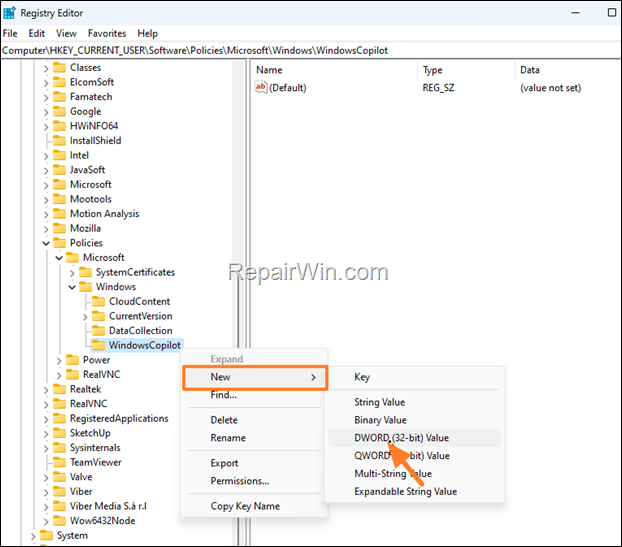
Task: Click the WindowsCopilot folder icon
Action: (98, 345)
